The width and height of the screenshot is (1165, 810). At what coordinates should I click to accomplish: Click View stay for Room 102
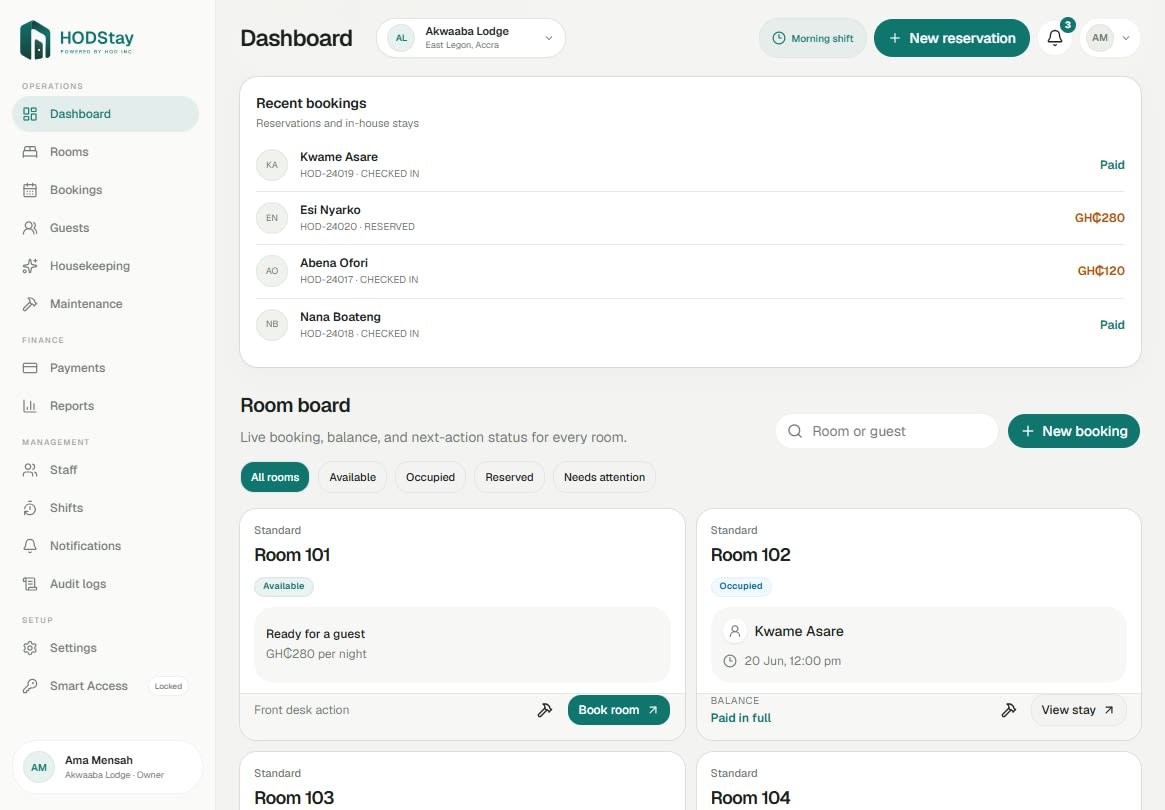click(x=1078, y=710)
